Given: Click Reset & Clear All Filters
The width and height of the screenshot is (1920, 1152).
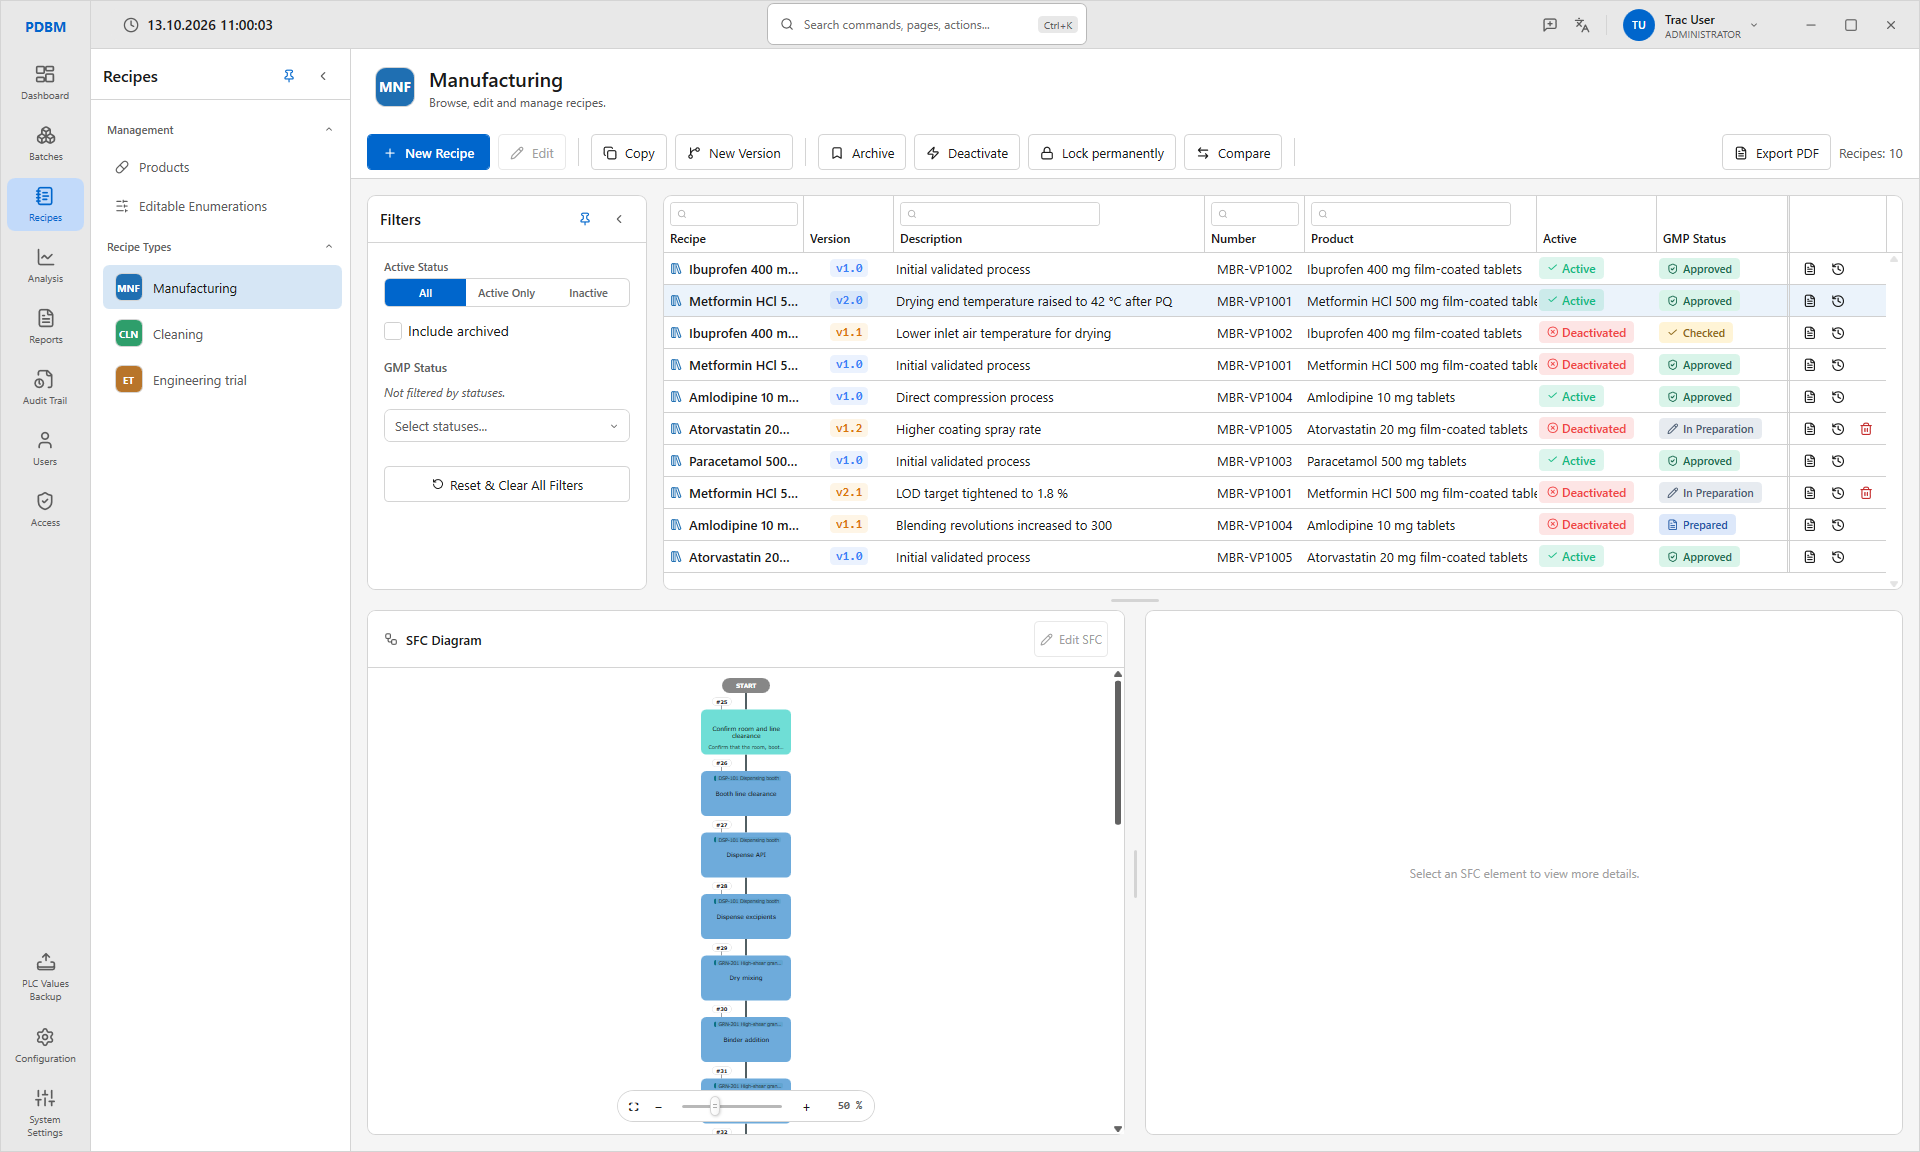Looking at the screenshot, I should pyautogui.click(x=506, y=485).
